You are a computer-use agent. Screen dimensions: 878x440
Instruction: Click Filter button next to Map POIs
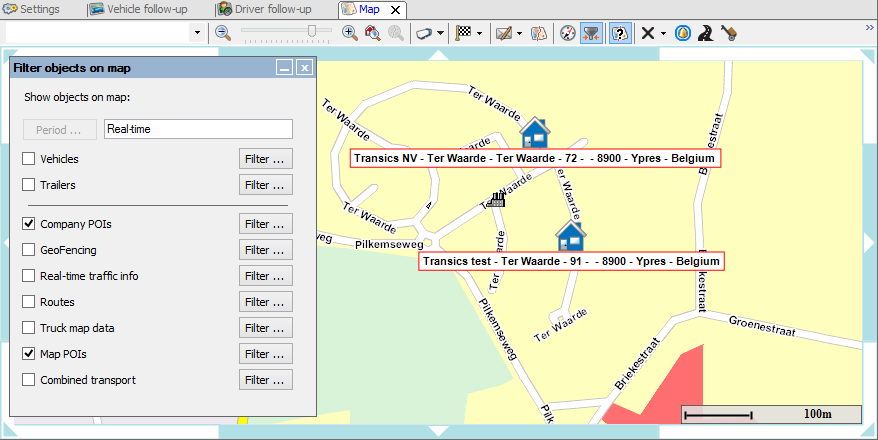[x=265, y=354]
